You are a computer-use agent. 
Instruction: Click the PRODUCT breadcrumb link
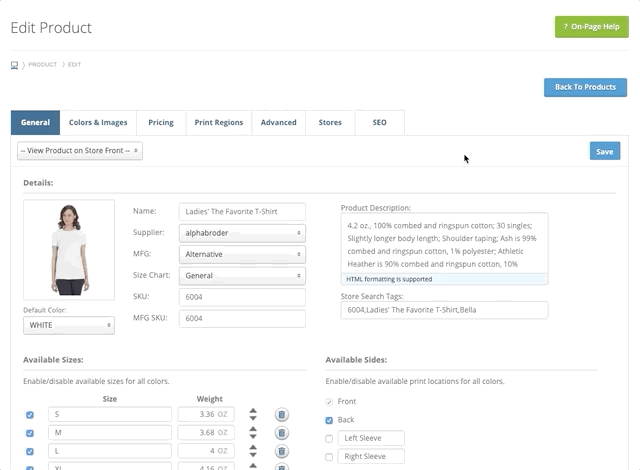(42, 64)
